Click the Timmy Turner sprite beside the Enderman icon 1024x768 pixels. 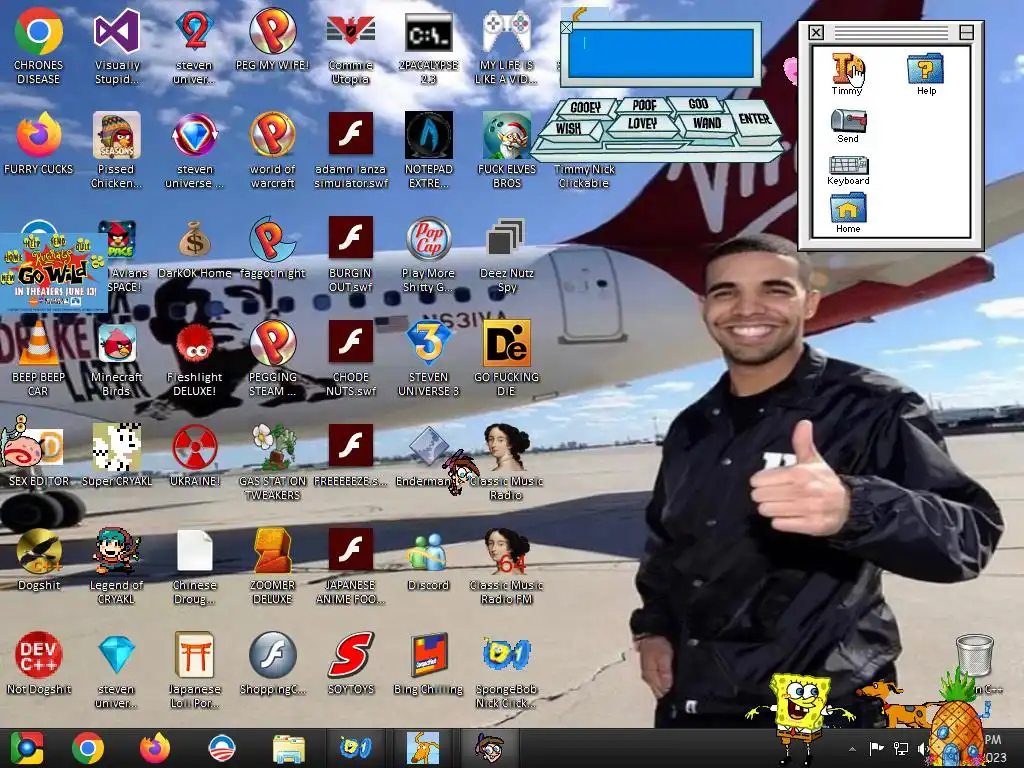click(460, 470)
